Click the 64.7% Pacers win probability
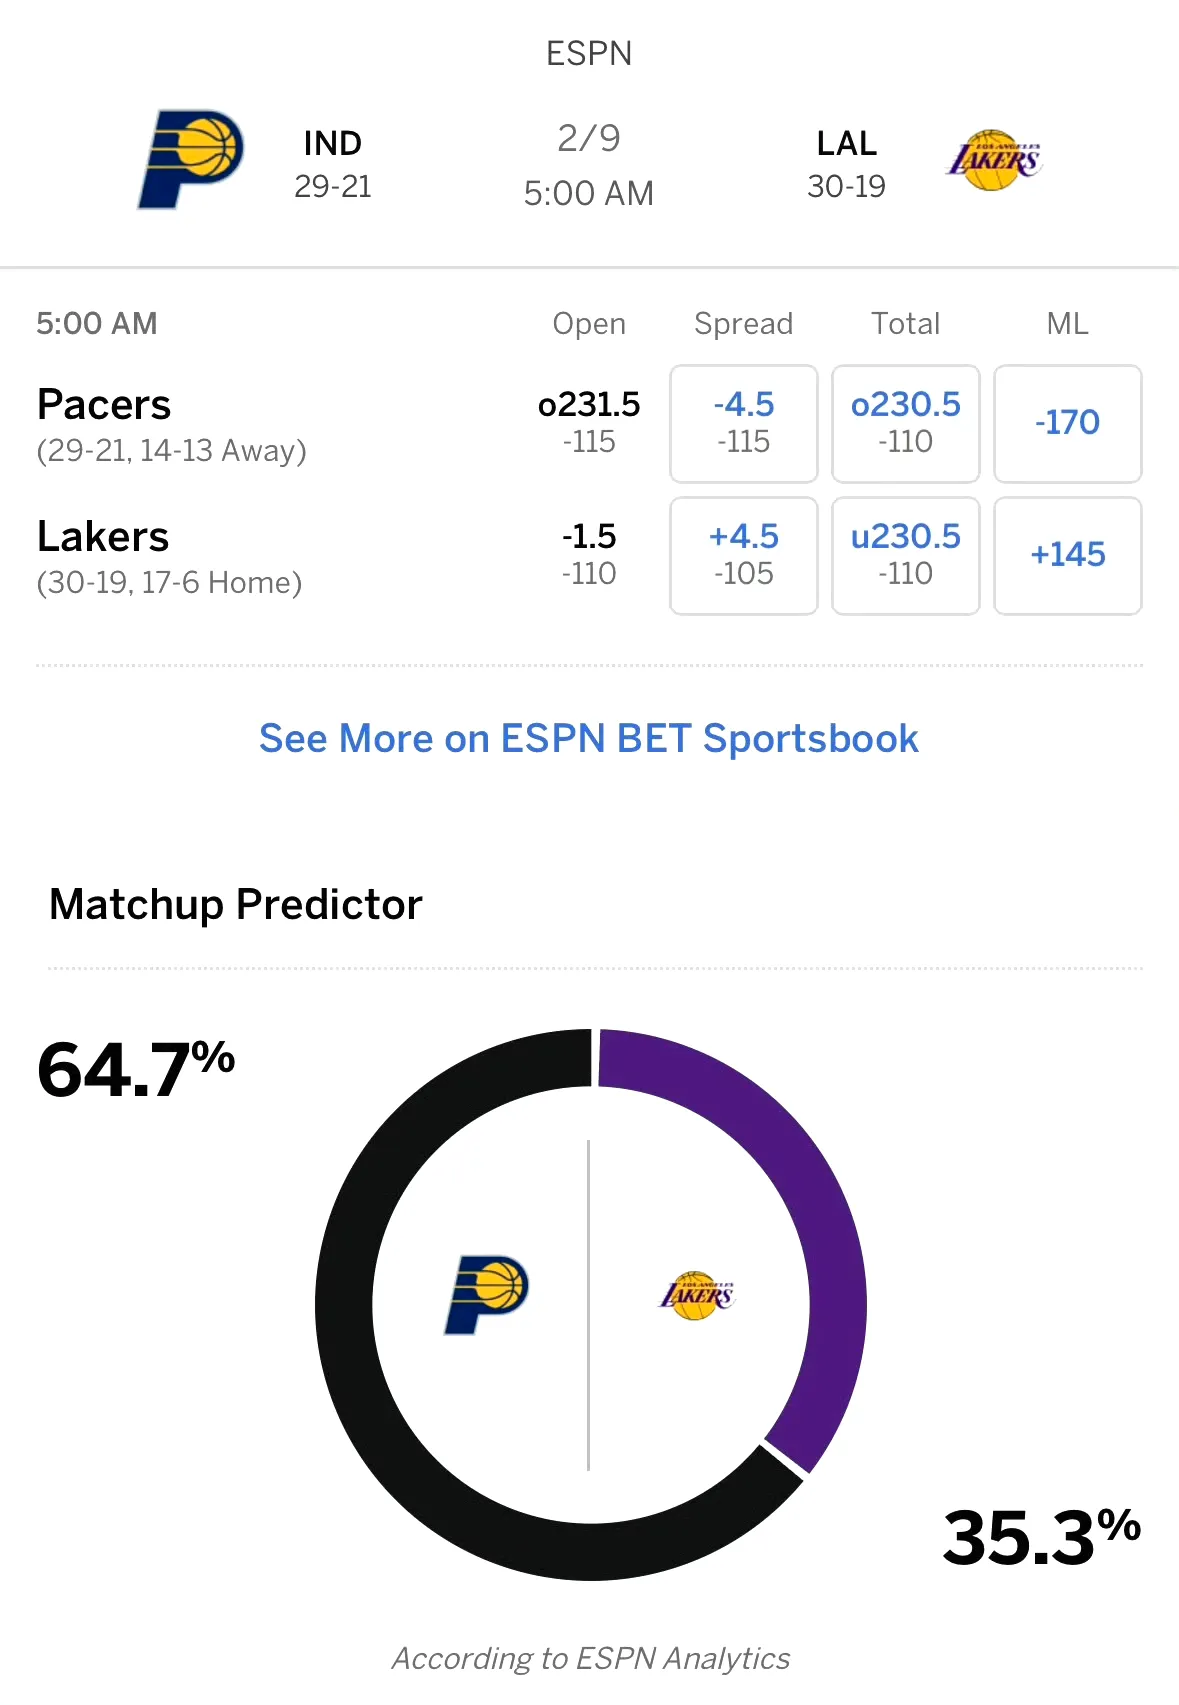 click(x=136, y=1069)
